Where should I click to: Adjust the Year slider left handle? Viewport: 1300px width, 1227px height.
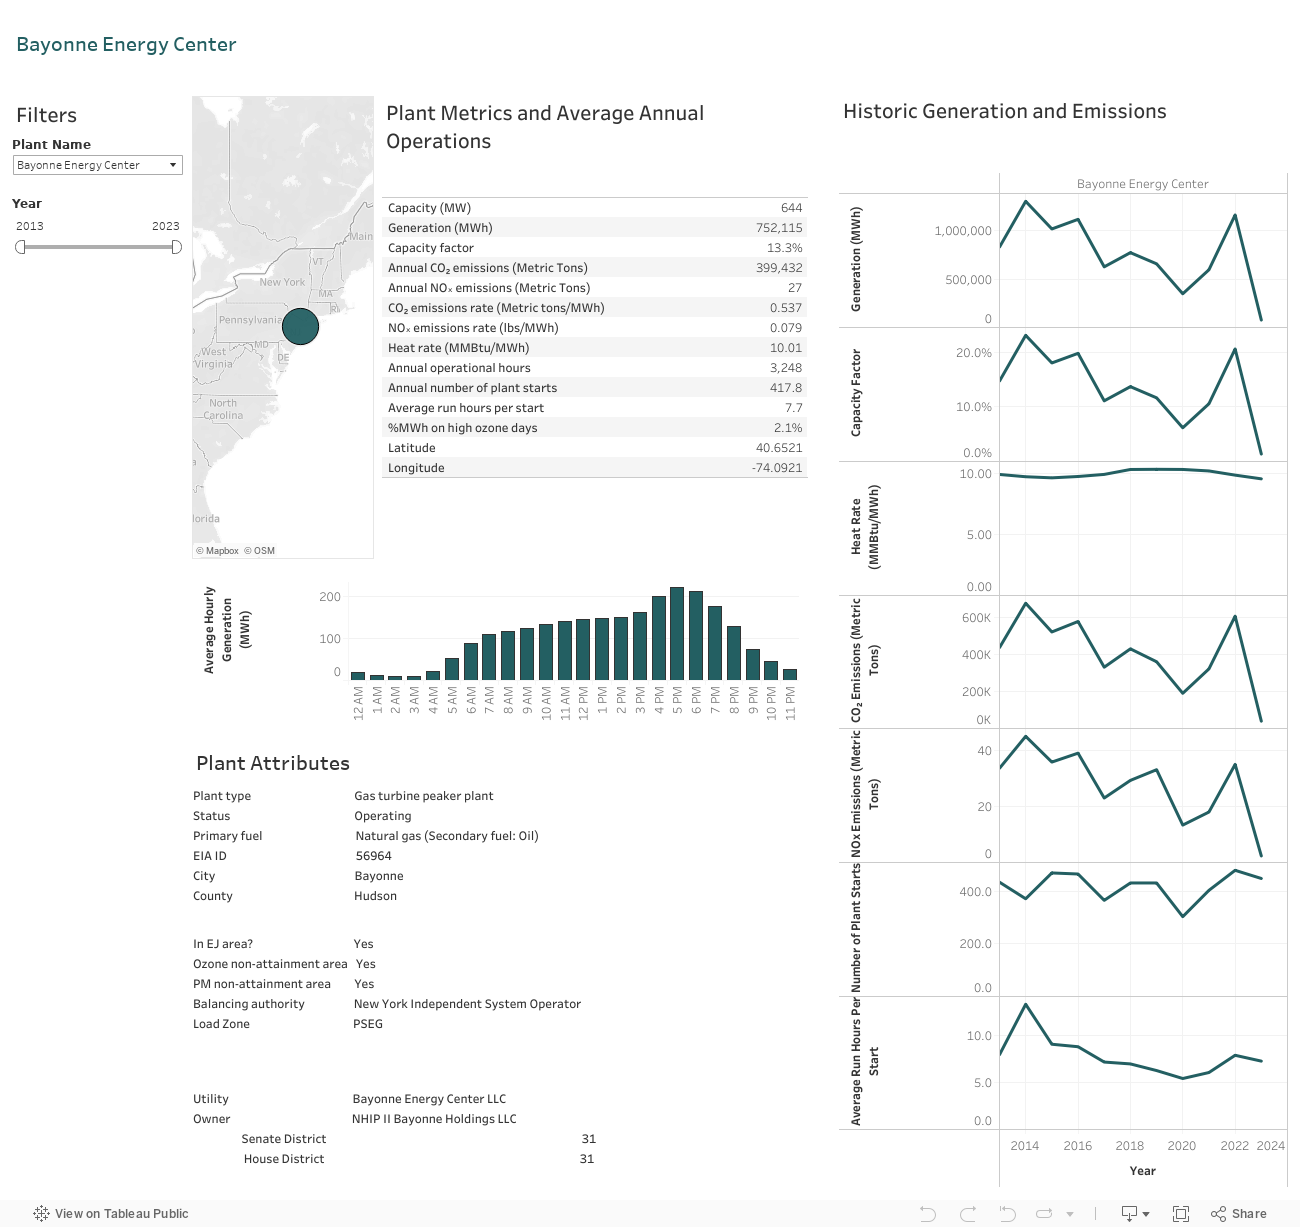pyautogui.click(x=20, y=247)
